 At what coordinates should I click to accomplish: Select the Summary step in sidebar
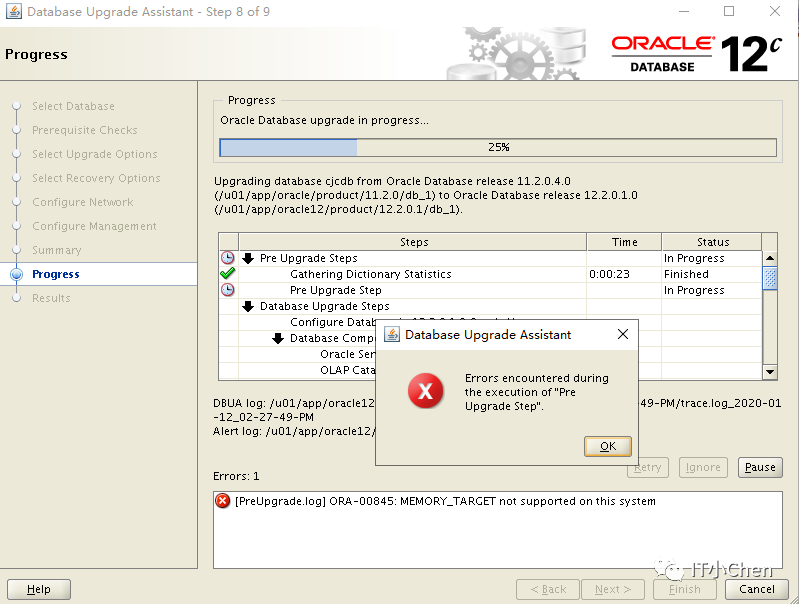(57, 250)
